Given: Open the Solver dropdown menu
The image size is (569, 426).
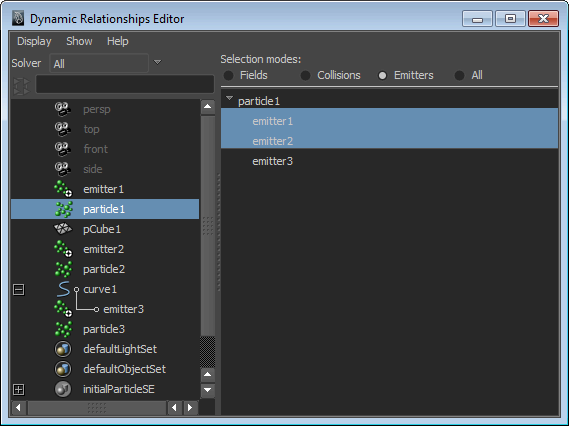Looking at the screenshot, I should tap(157, 62).
